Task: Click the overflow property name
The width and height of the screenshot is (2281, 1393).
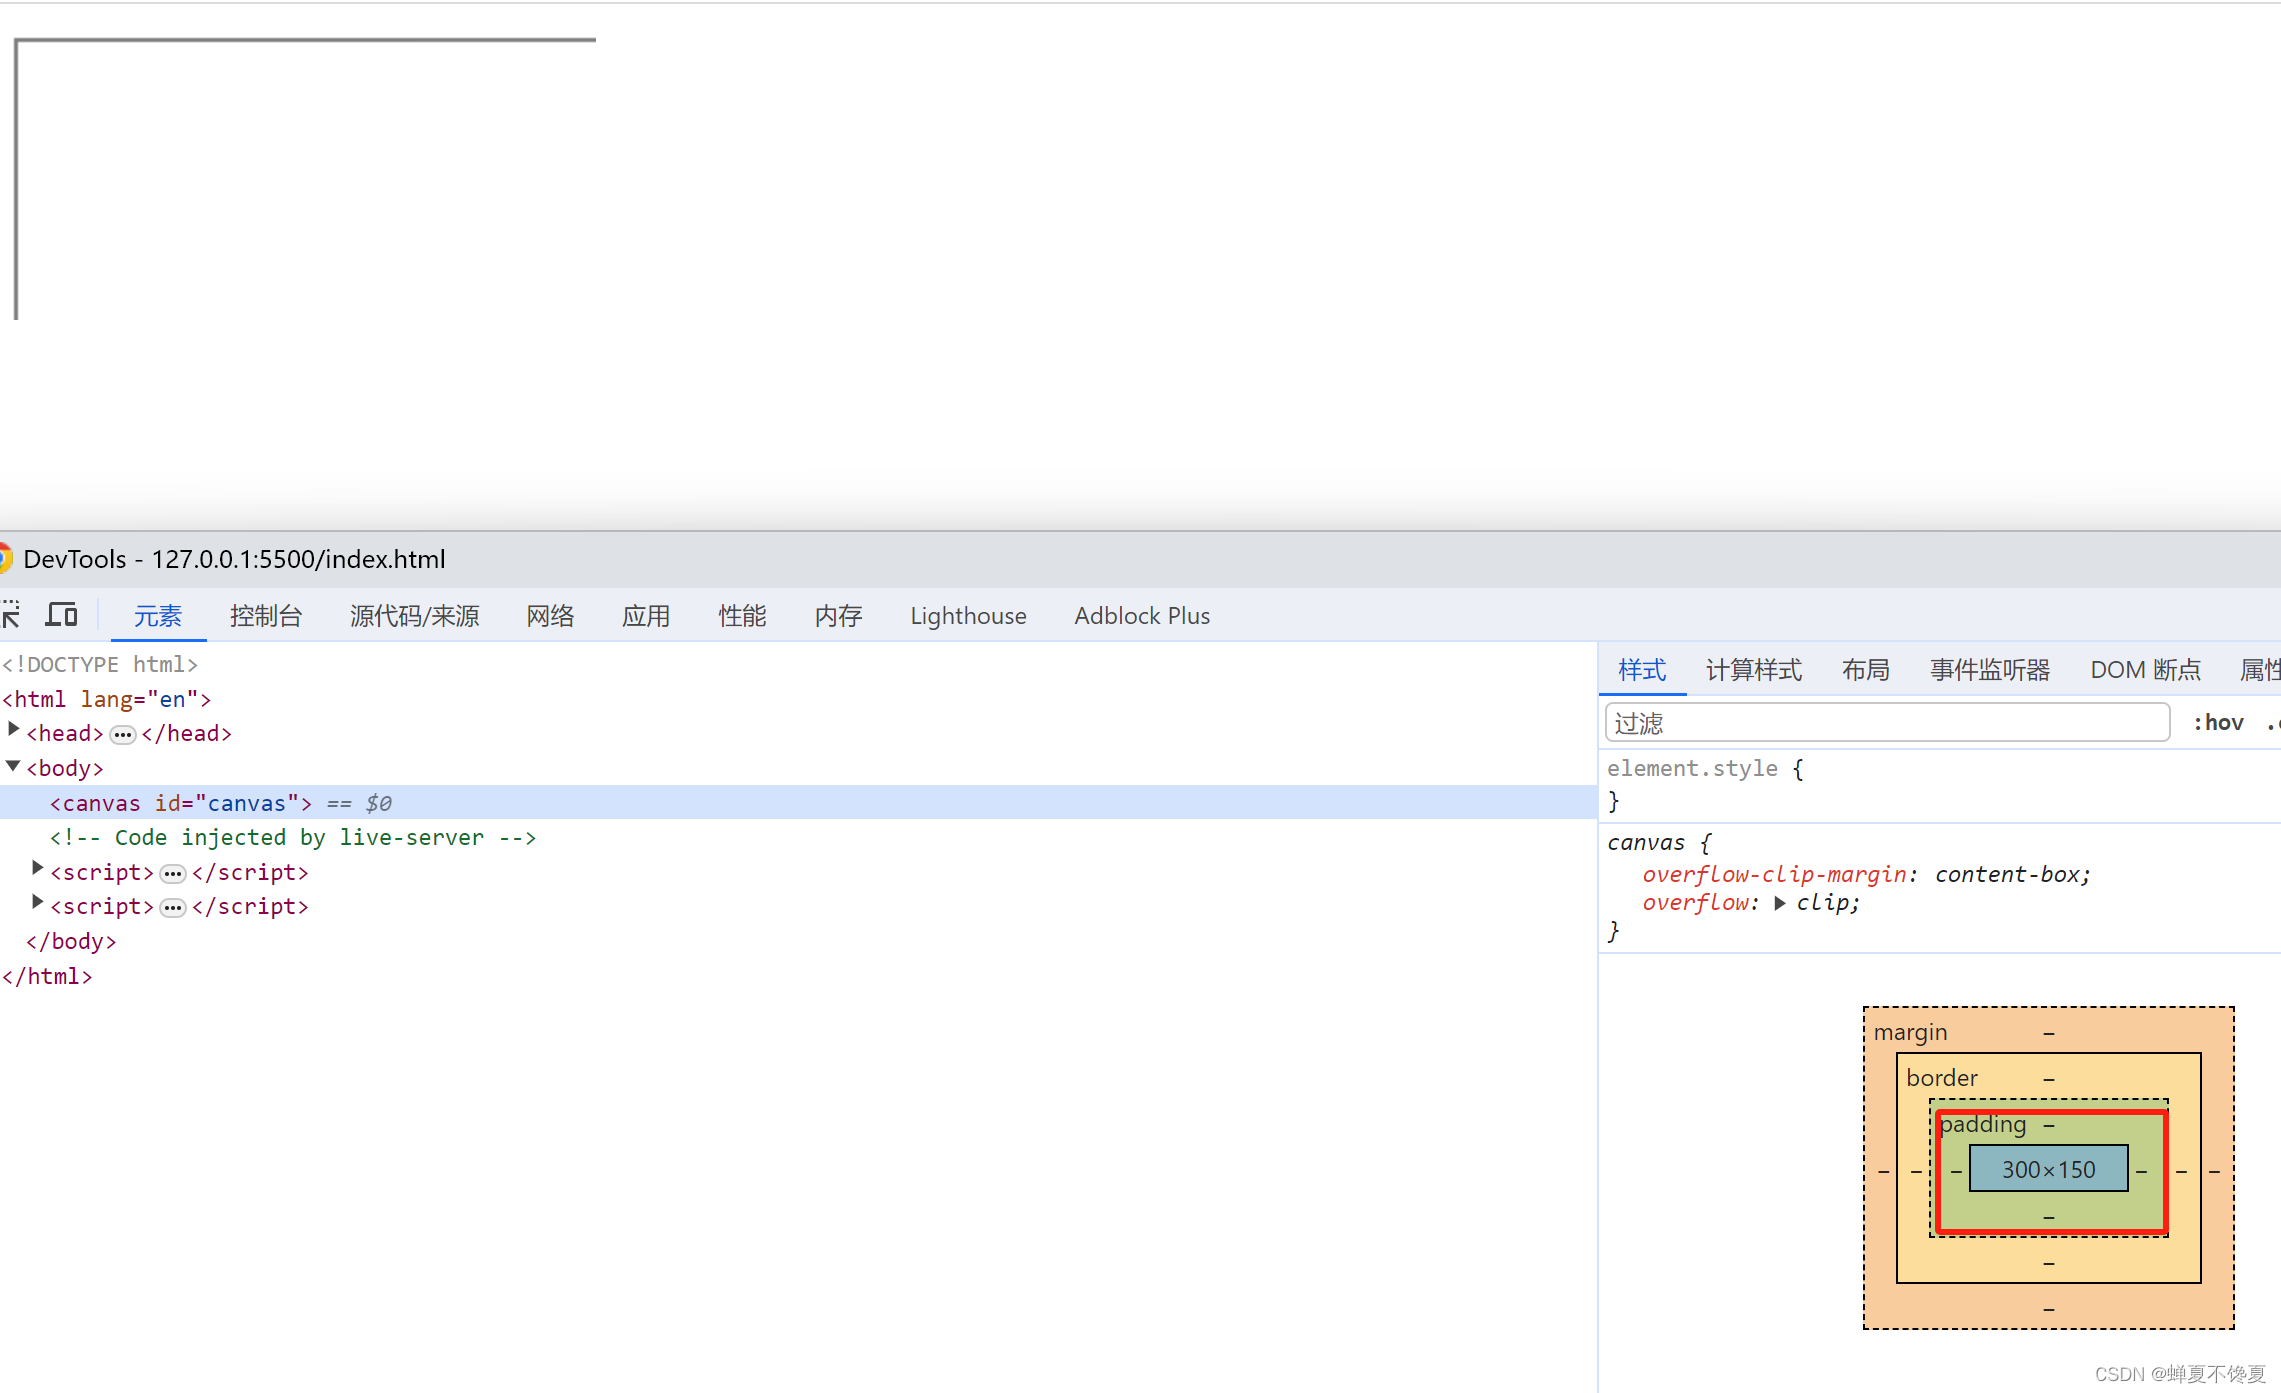Action: click(1696, 903)
